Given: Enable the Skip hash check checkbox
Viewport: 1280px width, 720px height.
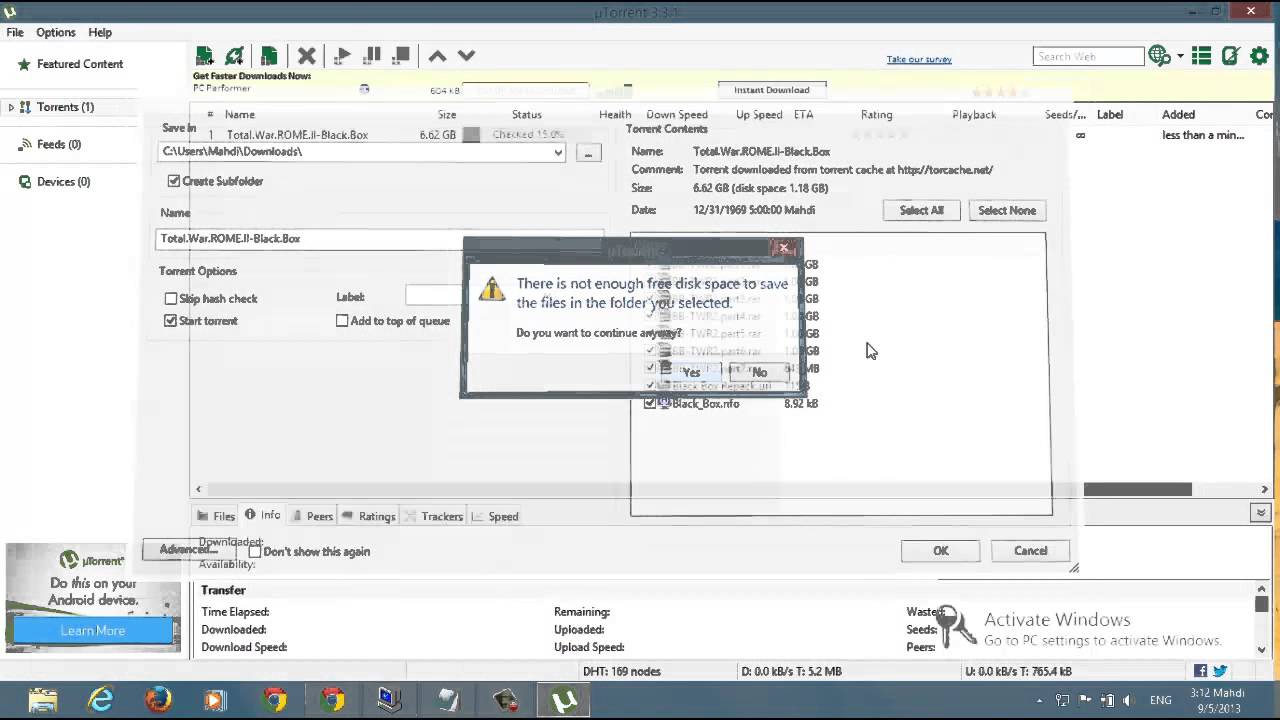Looking at the screenshot, I should point(171,298).
